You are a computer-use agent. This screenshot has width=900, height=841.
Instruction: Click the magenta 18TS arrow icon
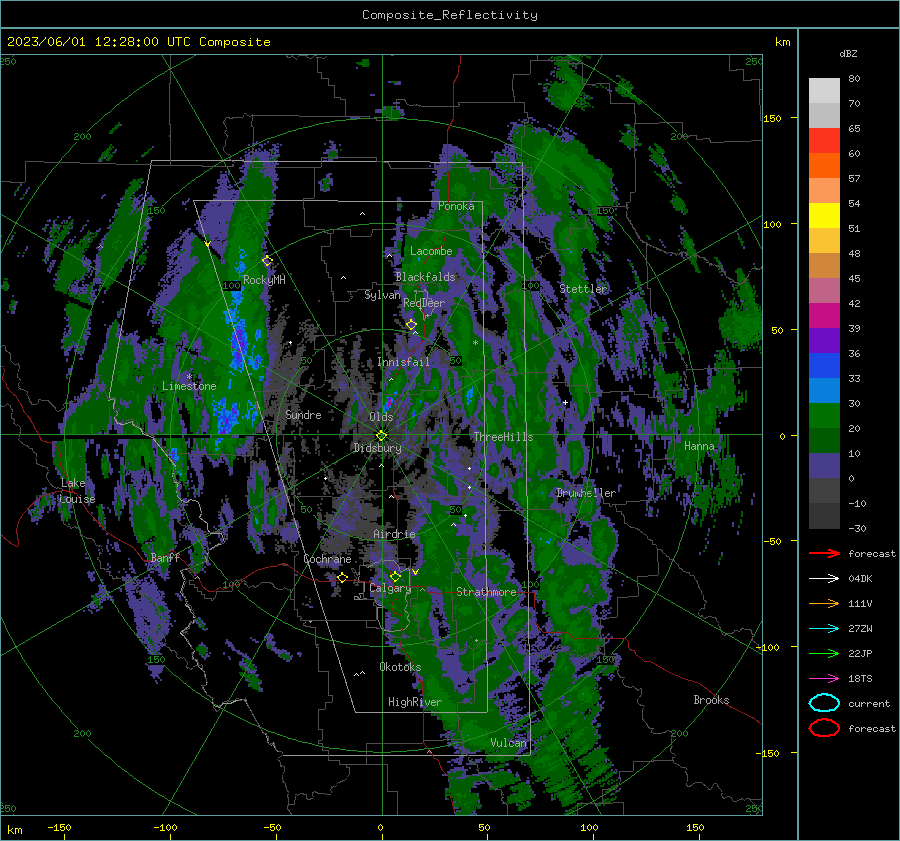pos(824,679)
